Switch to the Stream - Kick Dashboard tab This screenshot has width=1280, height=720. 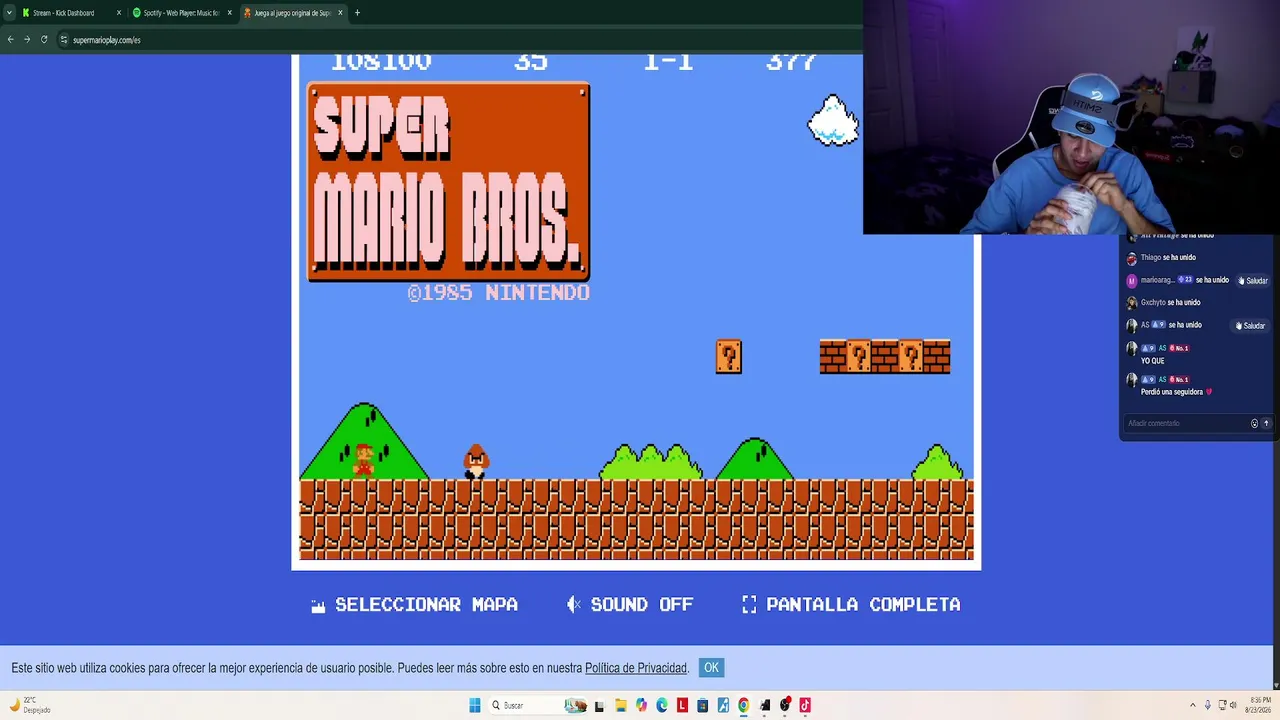point(70,13)
